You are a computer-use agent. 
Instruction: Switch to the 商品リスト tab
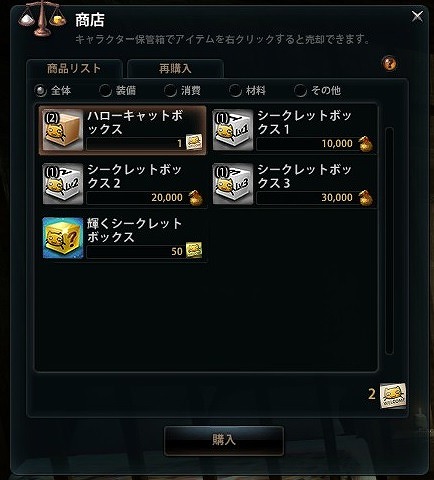click(74, 69)
